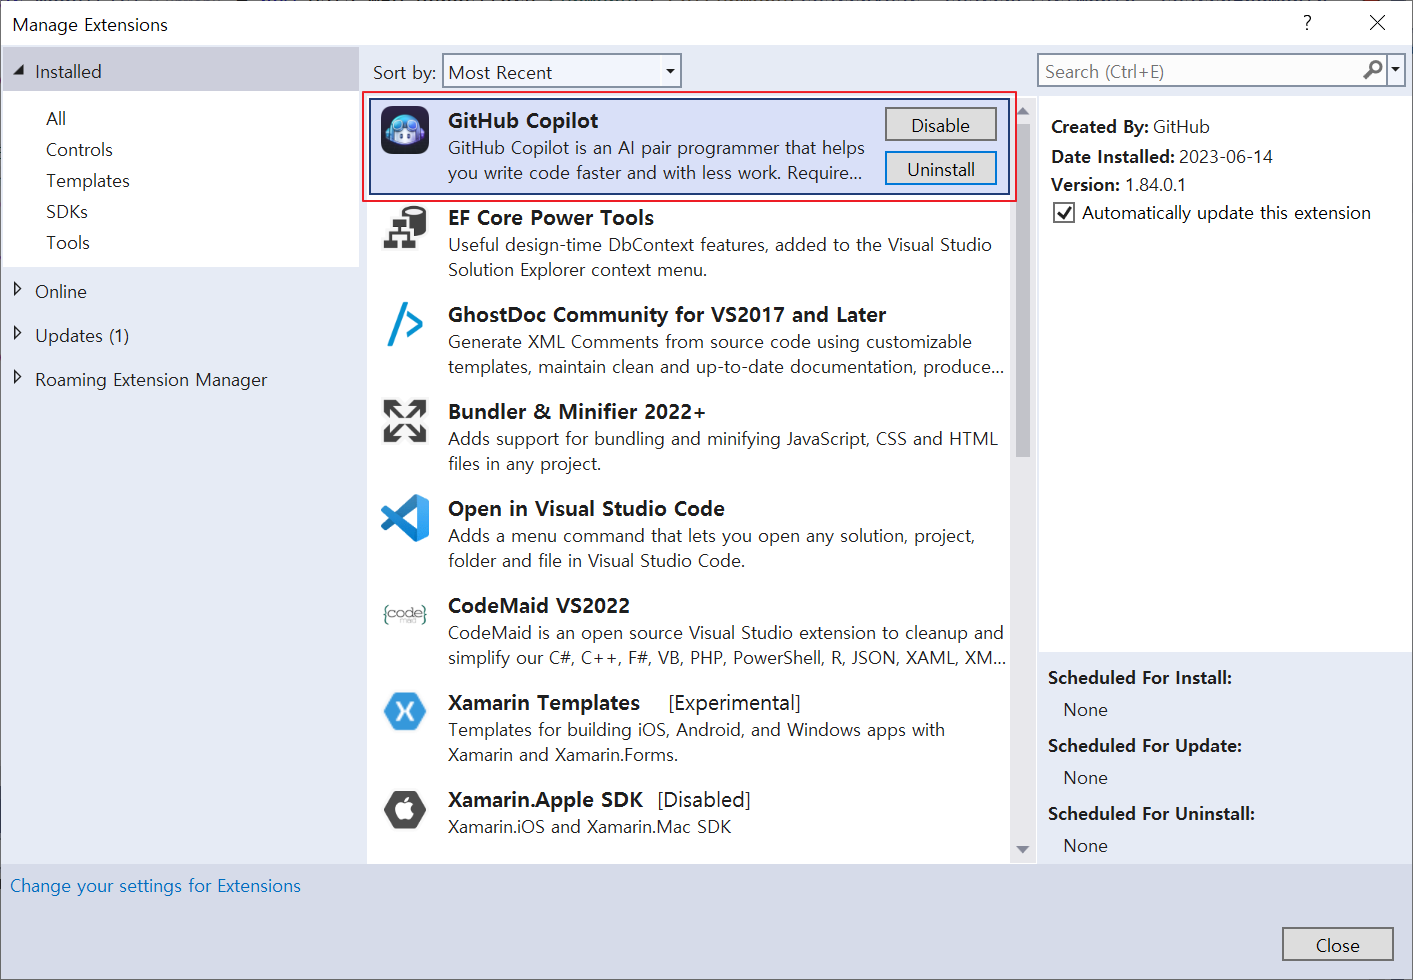The width and height of the screenshot is (1413, 980).
Task: Select the Templates filter
Action: [x=88, y=180]
